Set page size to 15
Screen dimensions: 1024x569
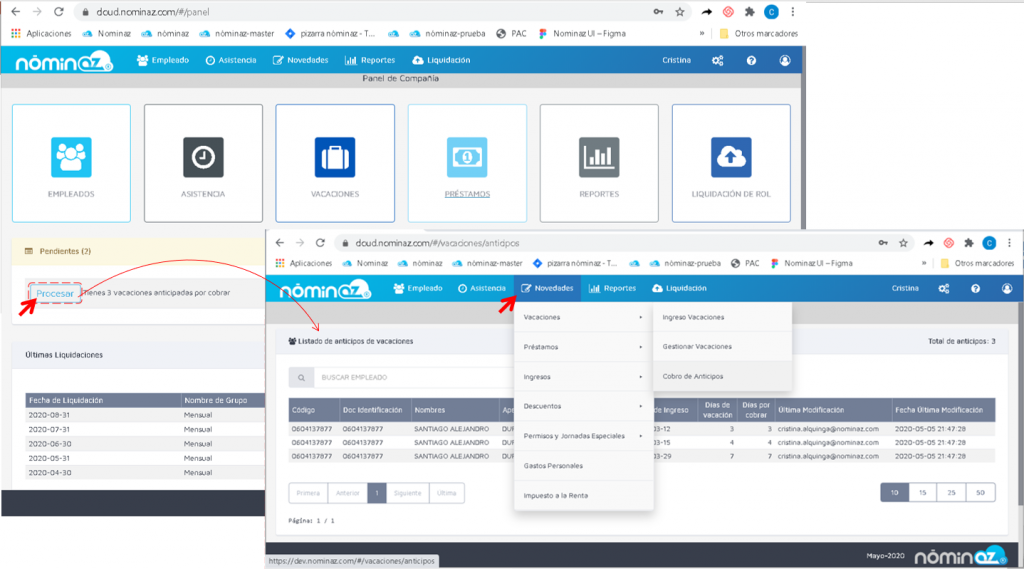click(x=923, y=493)
